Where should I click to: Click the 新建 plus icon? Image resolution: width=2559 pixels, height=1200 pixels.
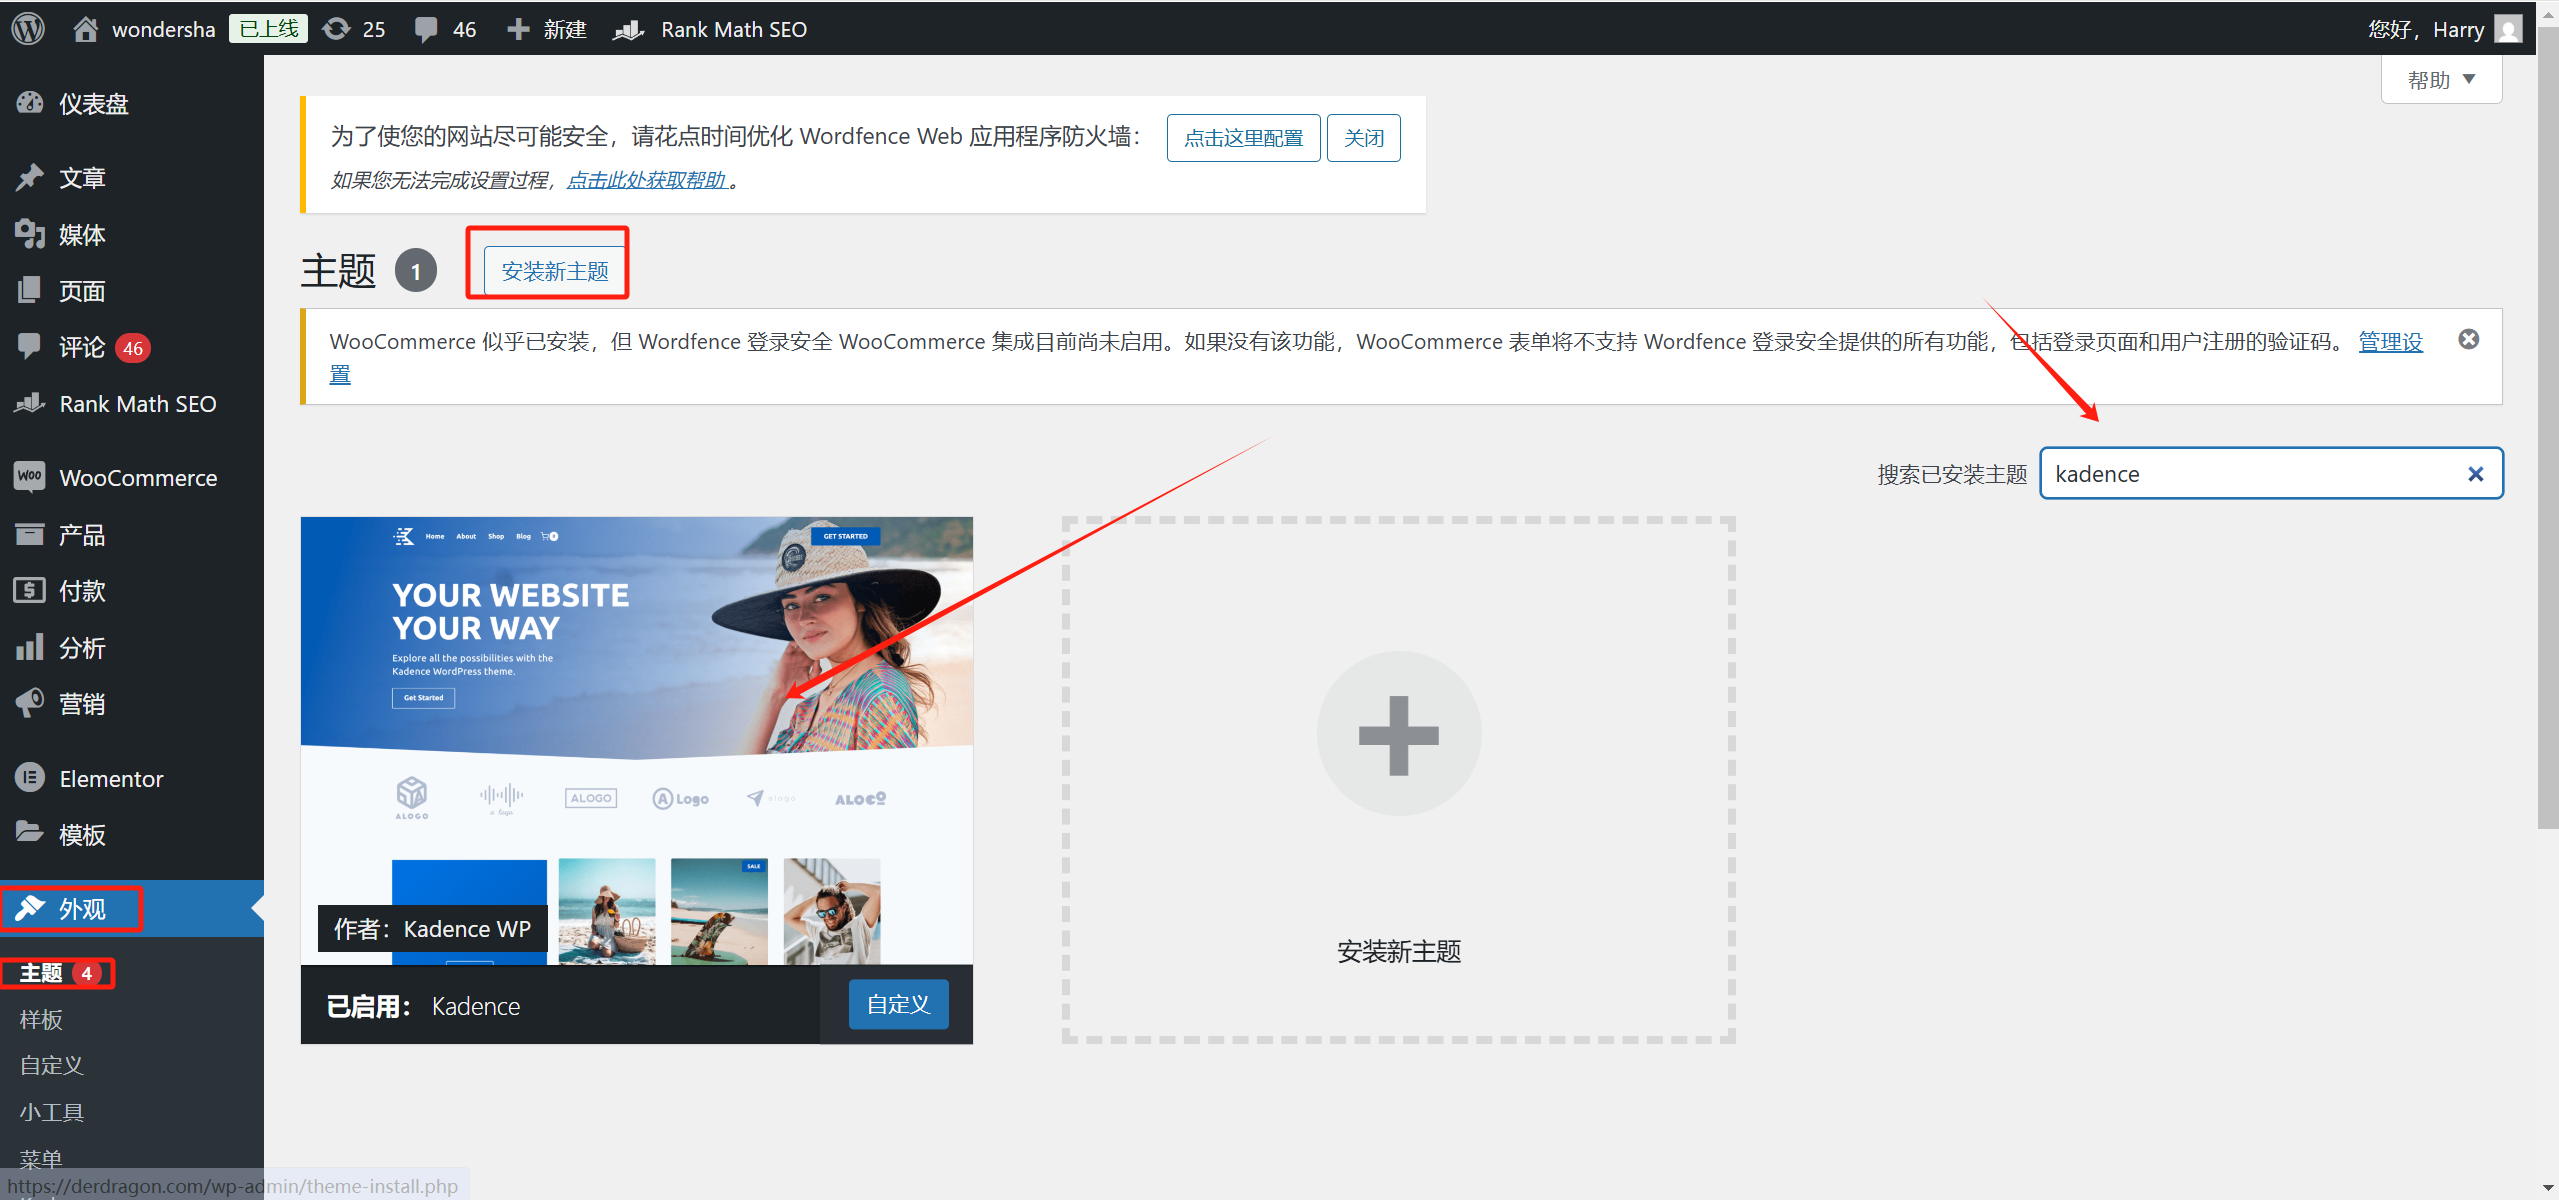pos(518,28)
